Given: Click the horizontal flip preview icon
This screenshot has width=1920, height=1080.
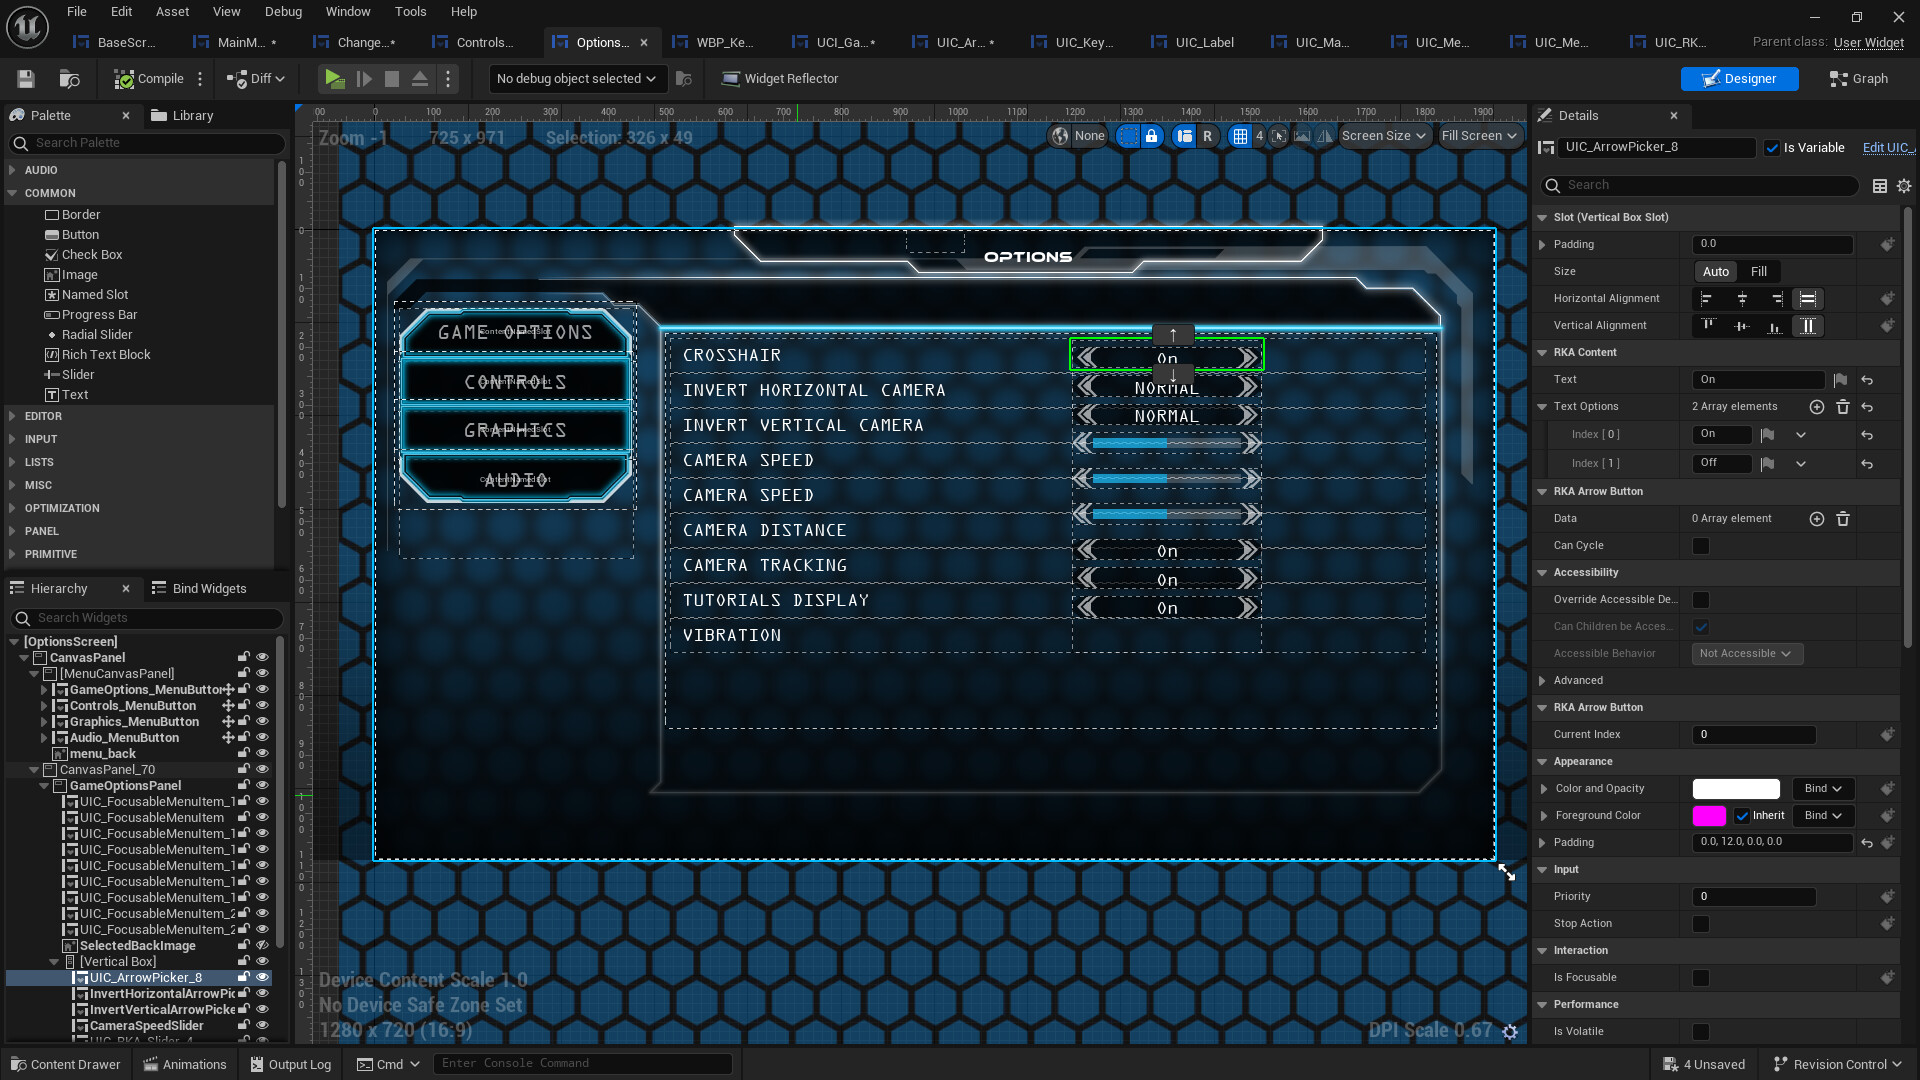Looking at the screenshot, I should click(x=1325, y=135).
